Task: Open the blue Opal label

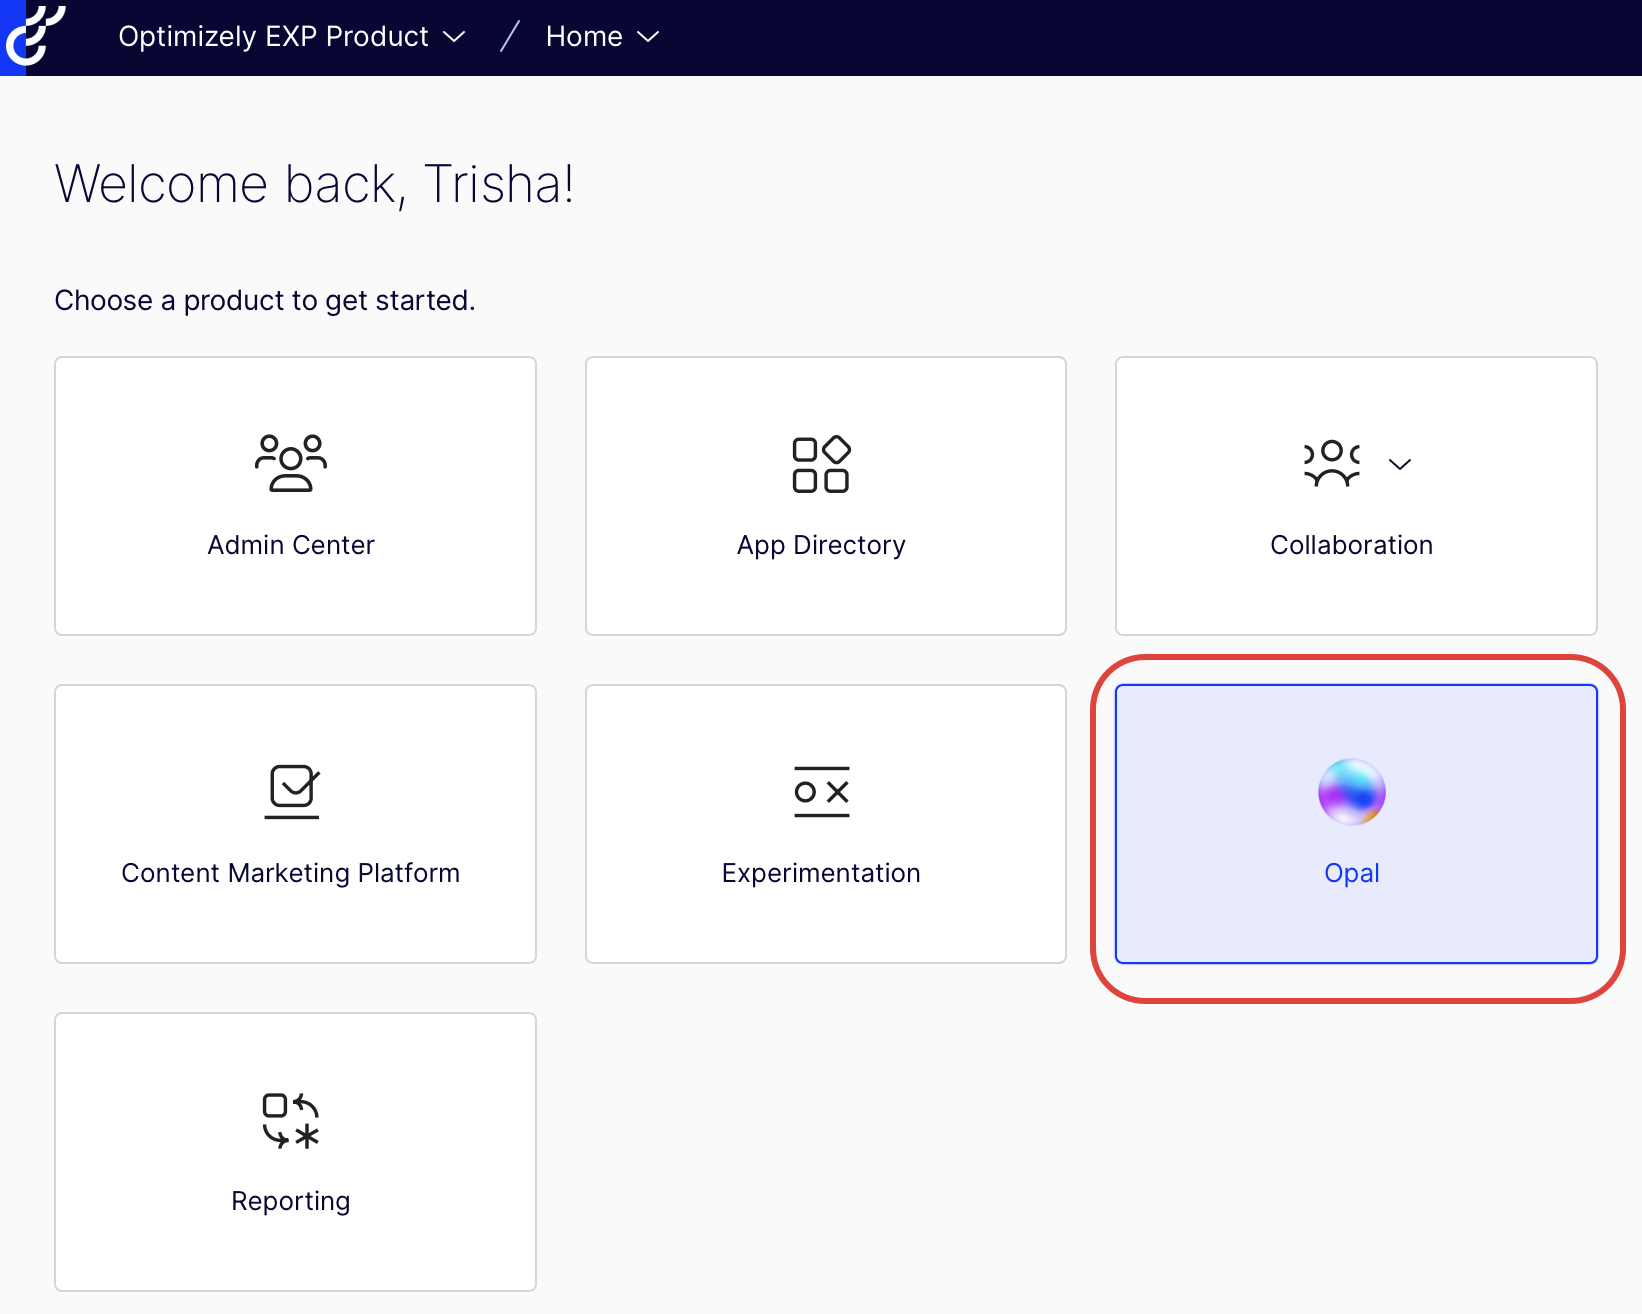Action: [x=1351, y=873]
